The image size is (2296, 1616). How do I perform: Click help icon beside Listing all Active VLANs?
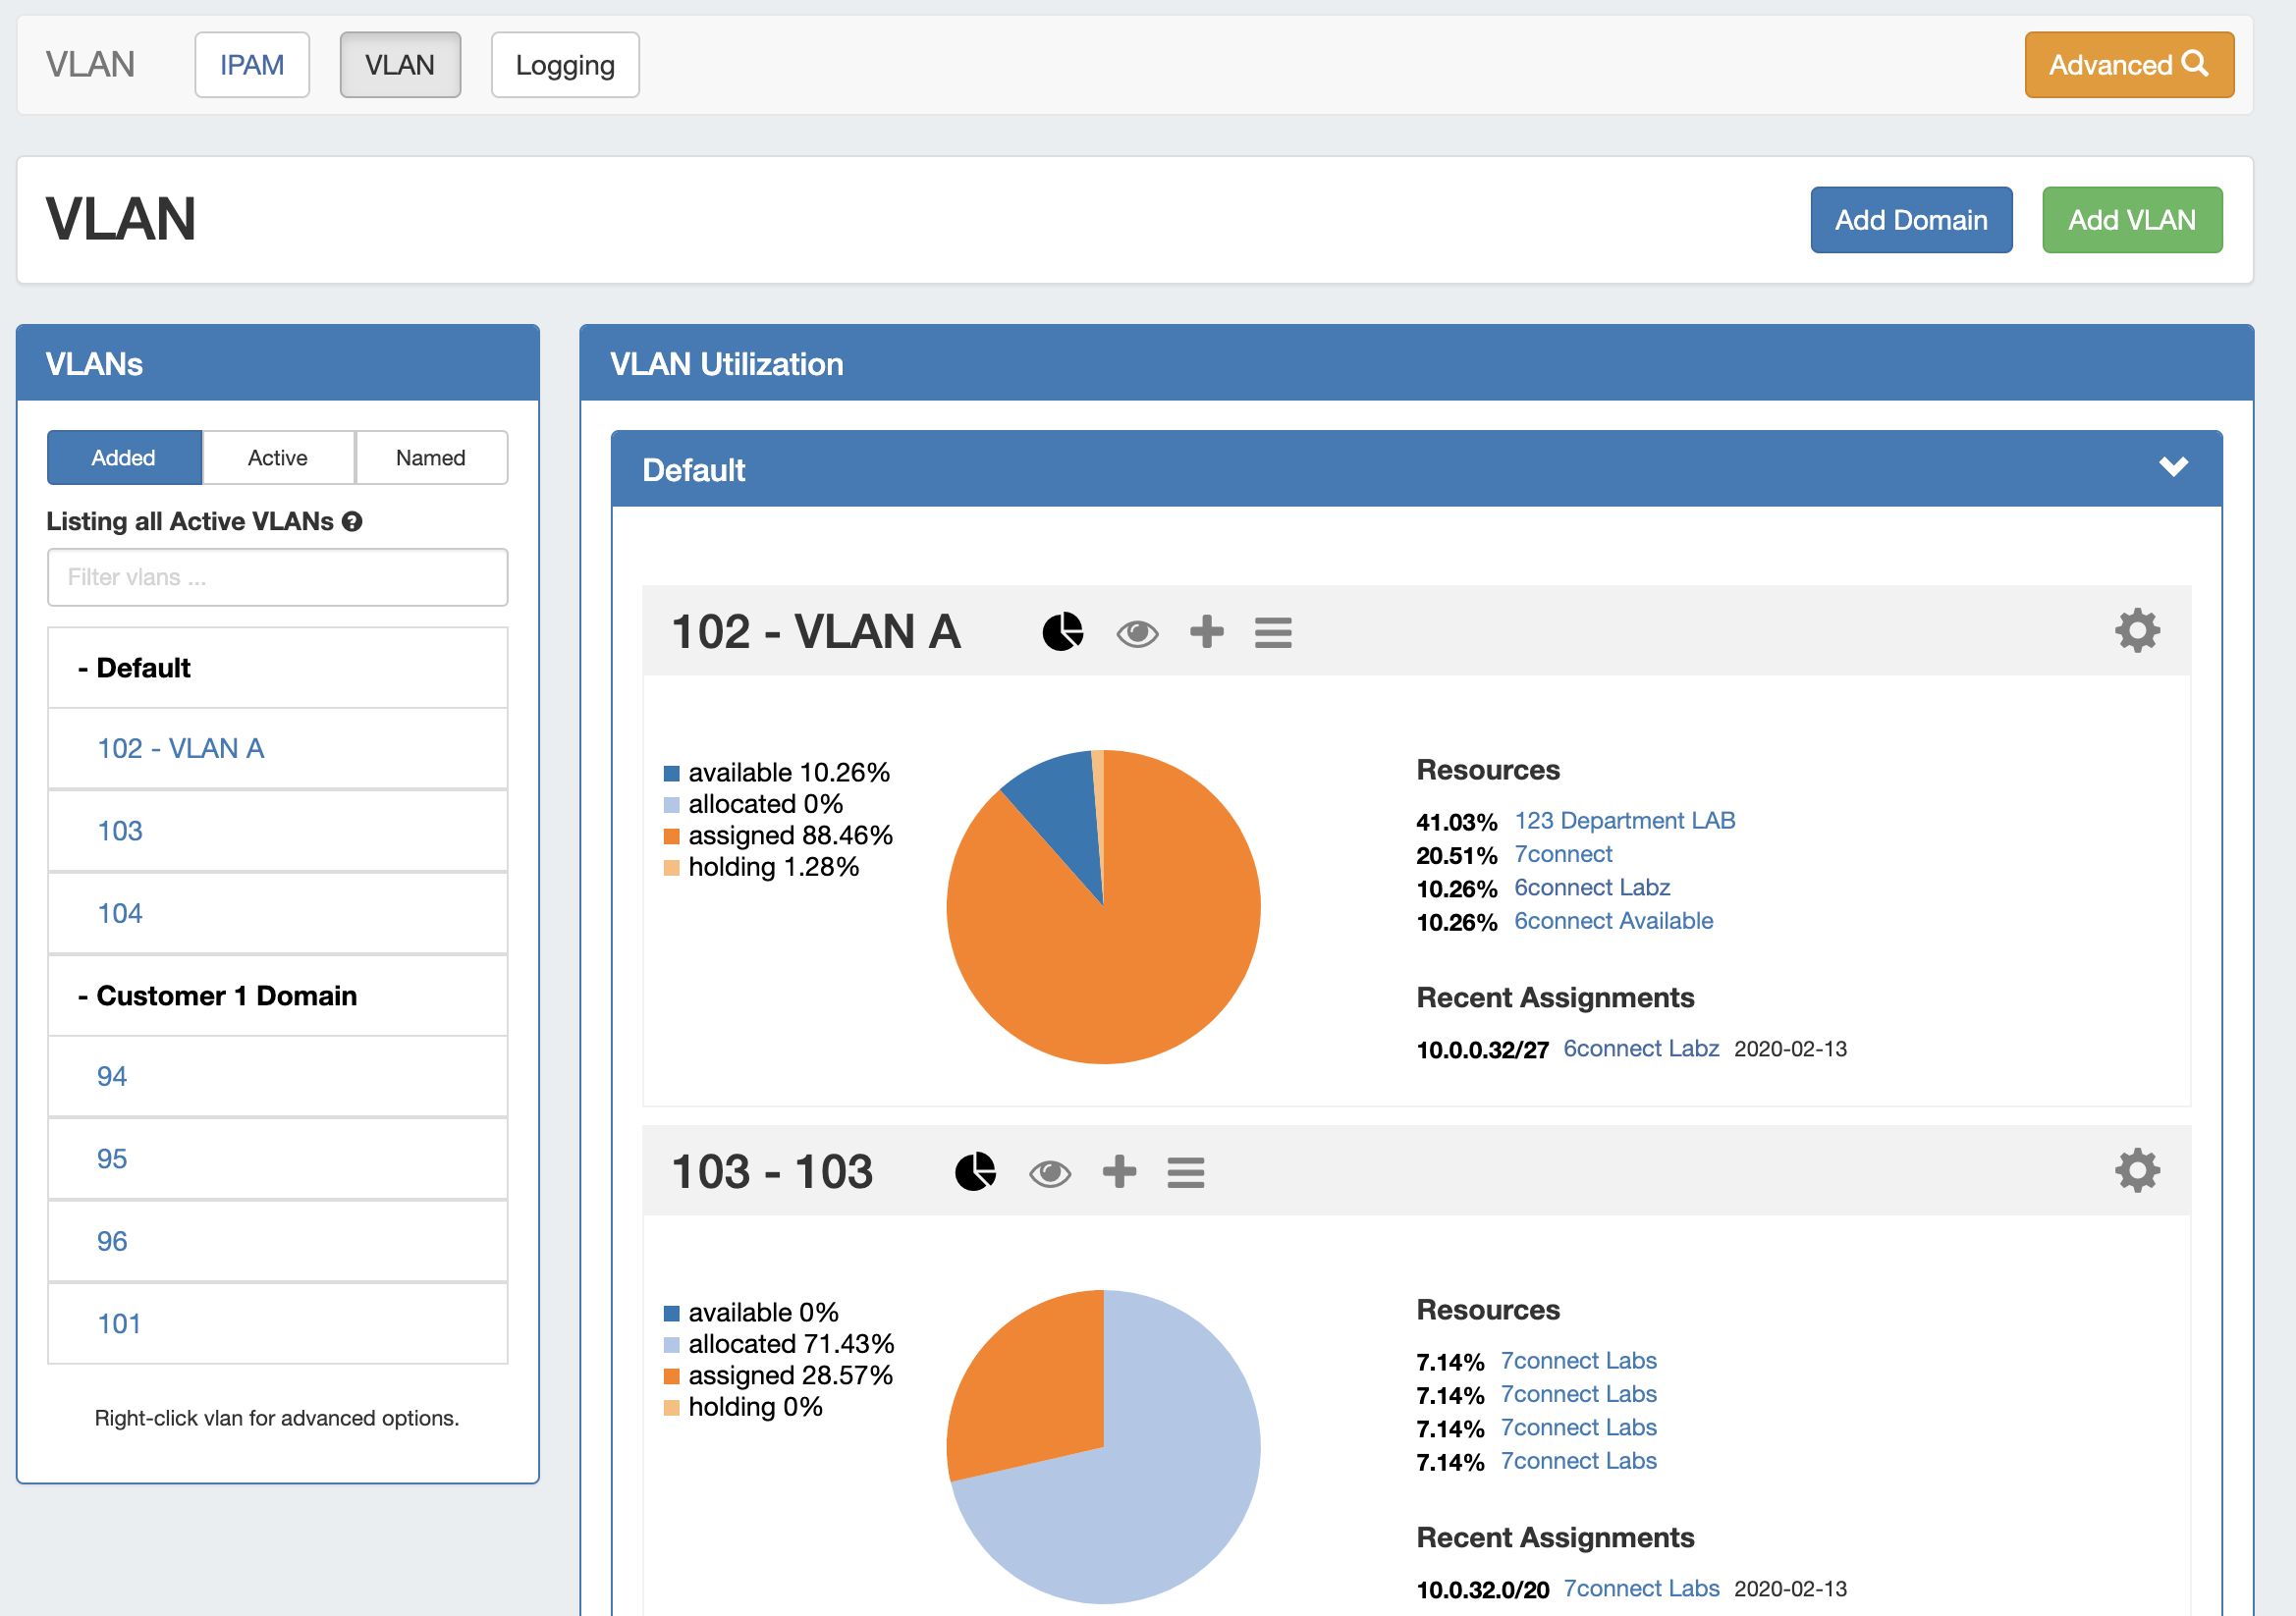[352, 522]
